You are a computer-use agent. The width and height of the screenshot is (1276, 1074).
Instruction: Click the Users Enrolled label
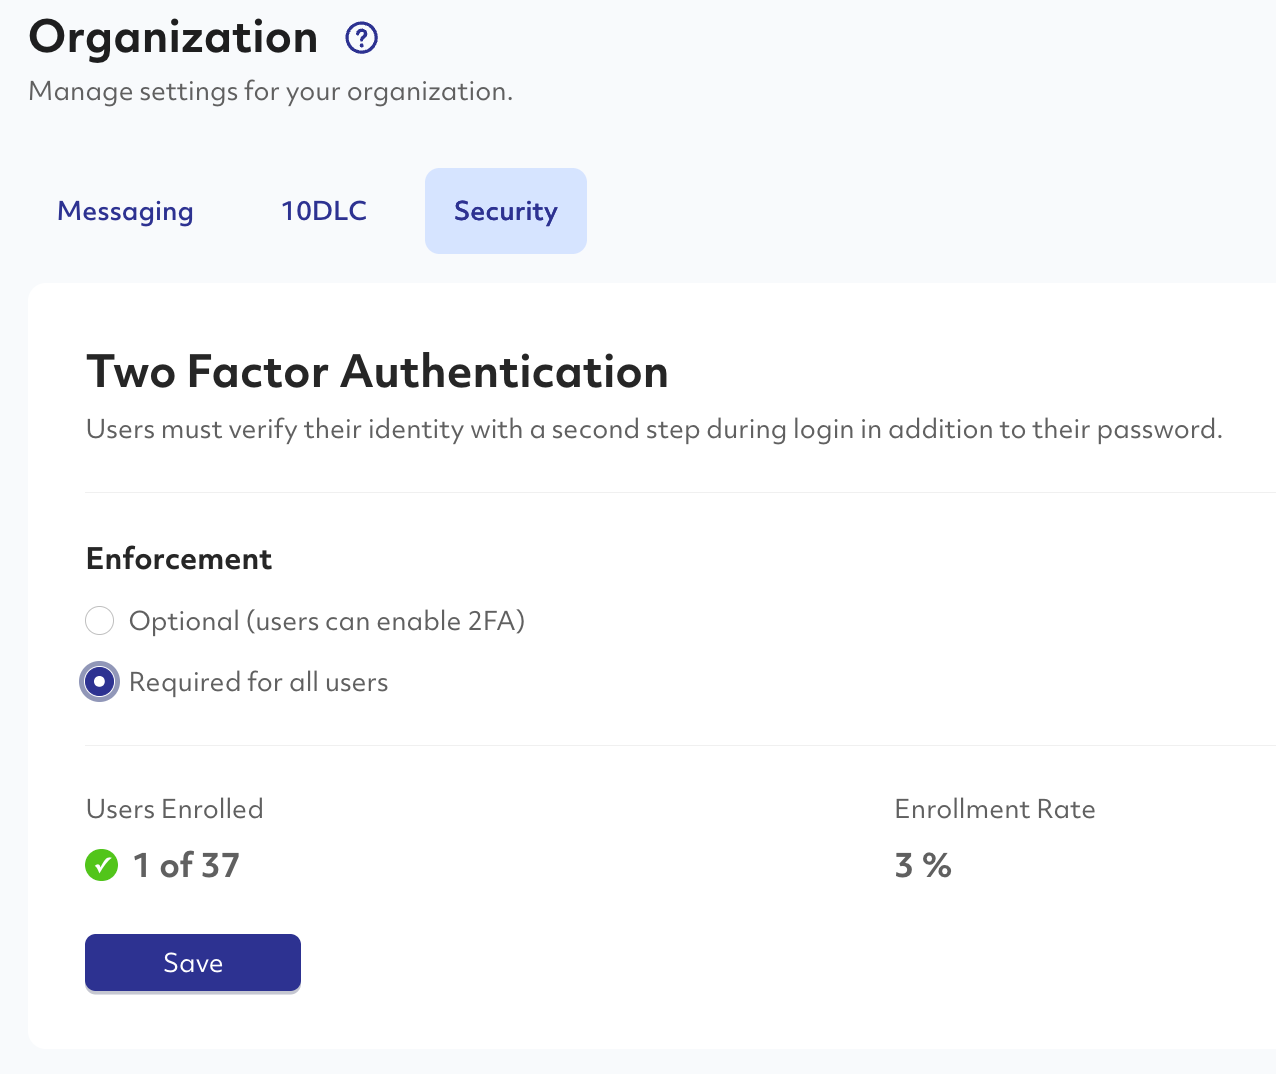coord(175,809)
